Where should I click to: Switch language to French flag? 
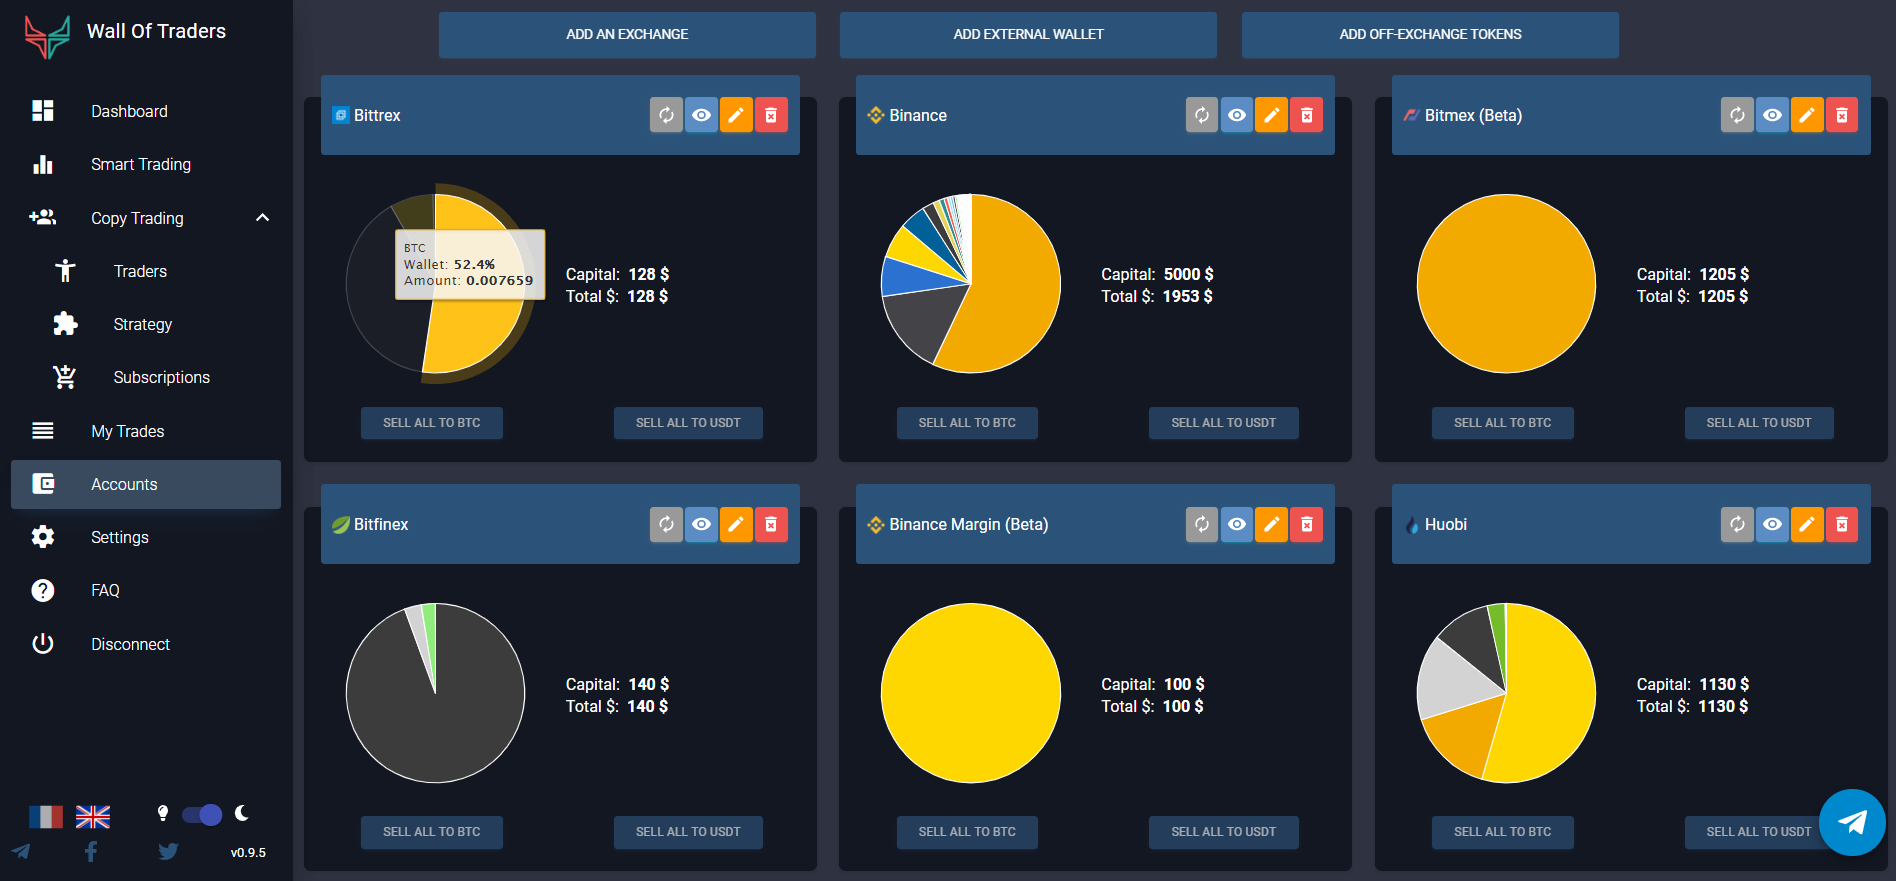(46, 817)
